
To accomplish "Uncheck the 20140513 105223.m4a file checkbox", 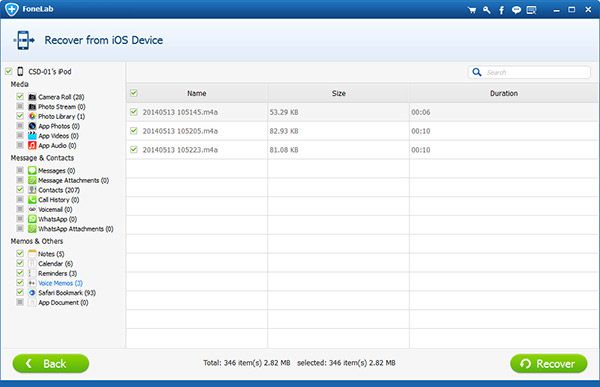I will point(134,149).
